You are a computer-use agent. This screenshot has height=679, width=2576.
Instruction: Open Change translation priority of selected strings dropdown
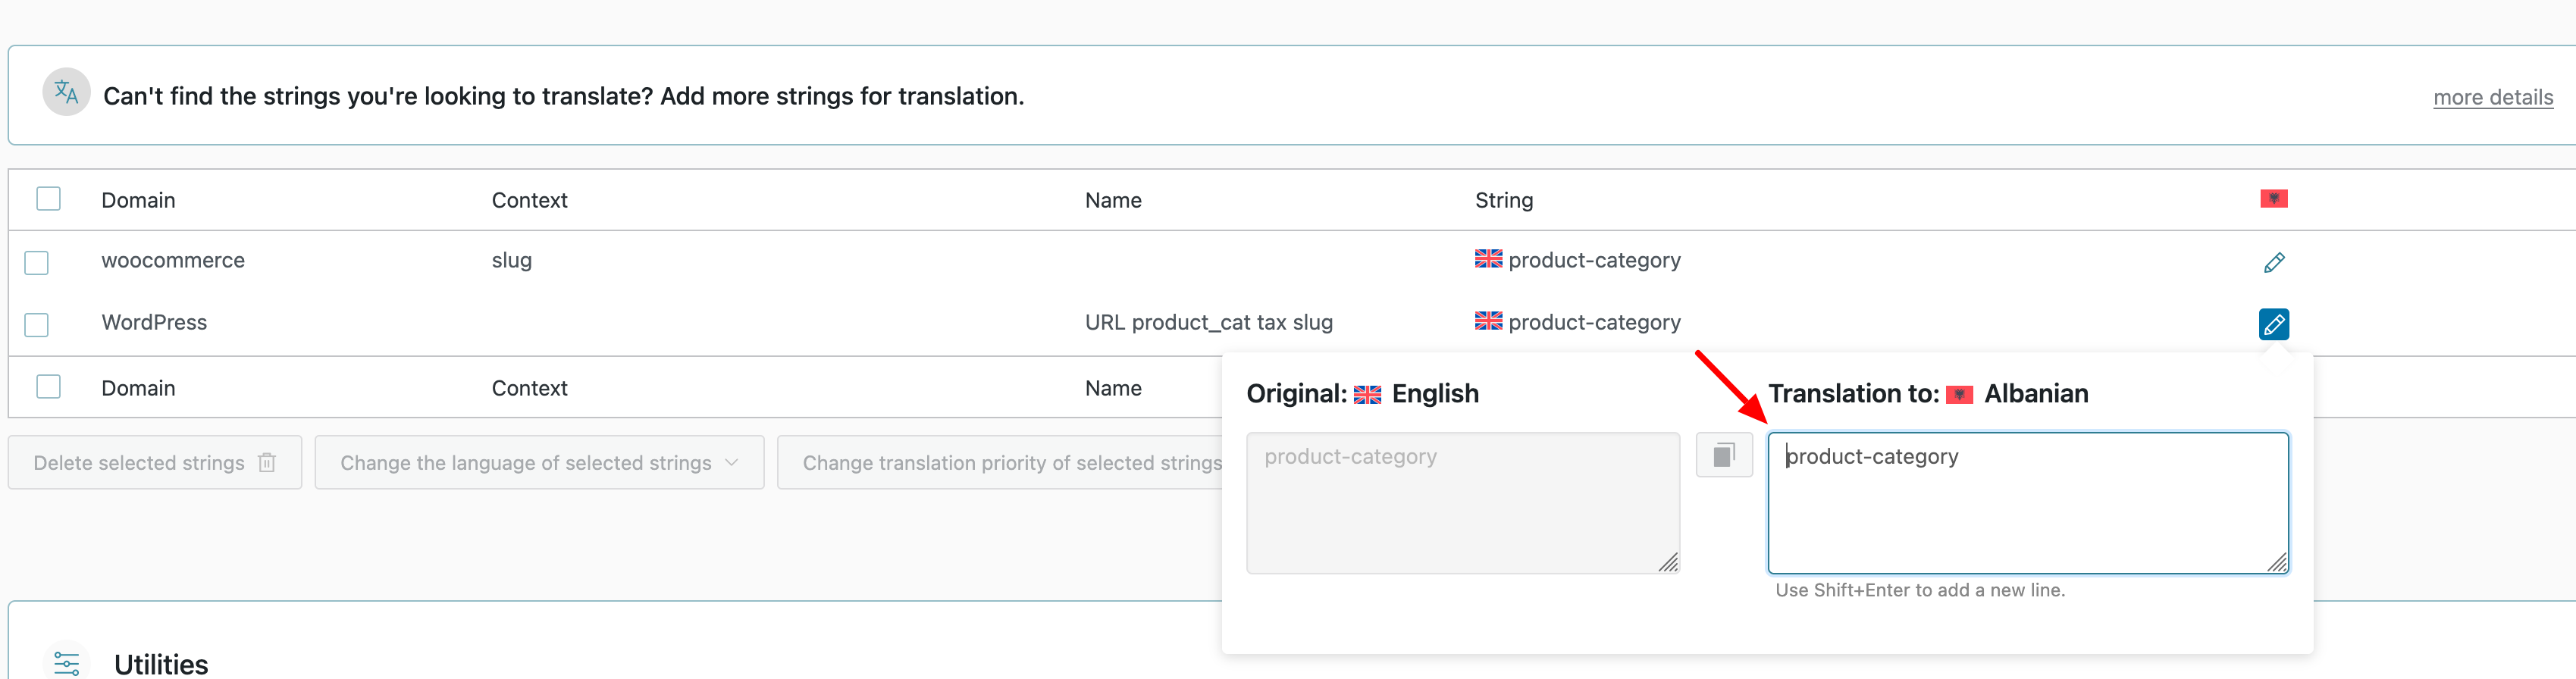pyautogui.click(x=1010, y=463)
